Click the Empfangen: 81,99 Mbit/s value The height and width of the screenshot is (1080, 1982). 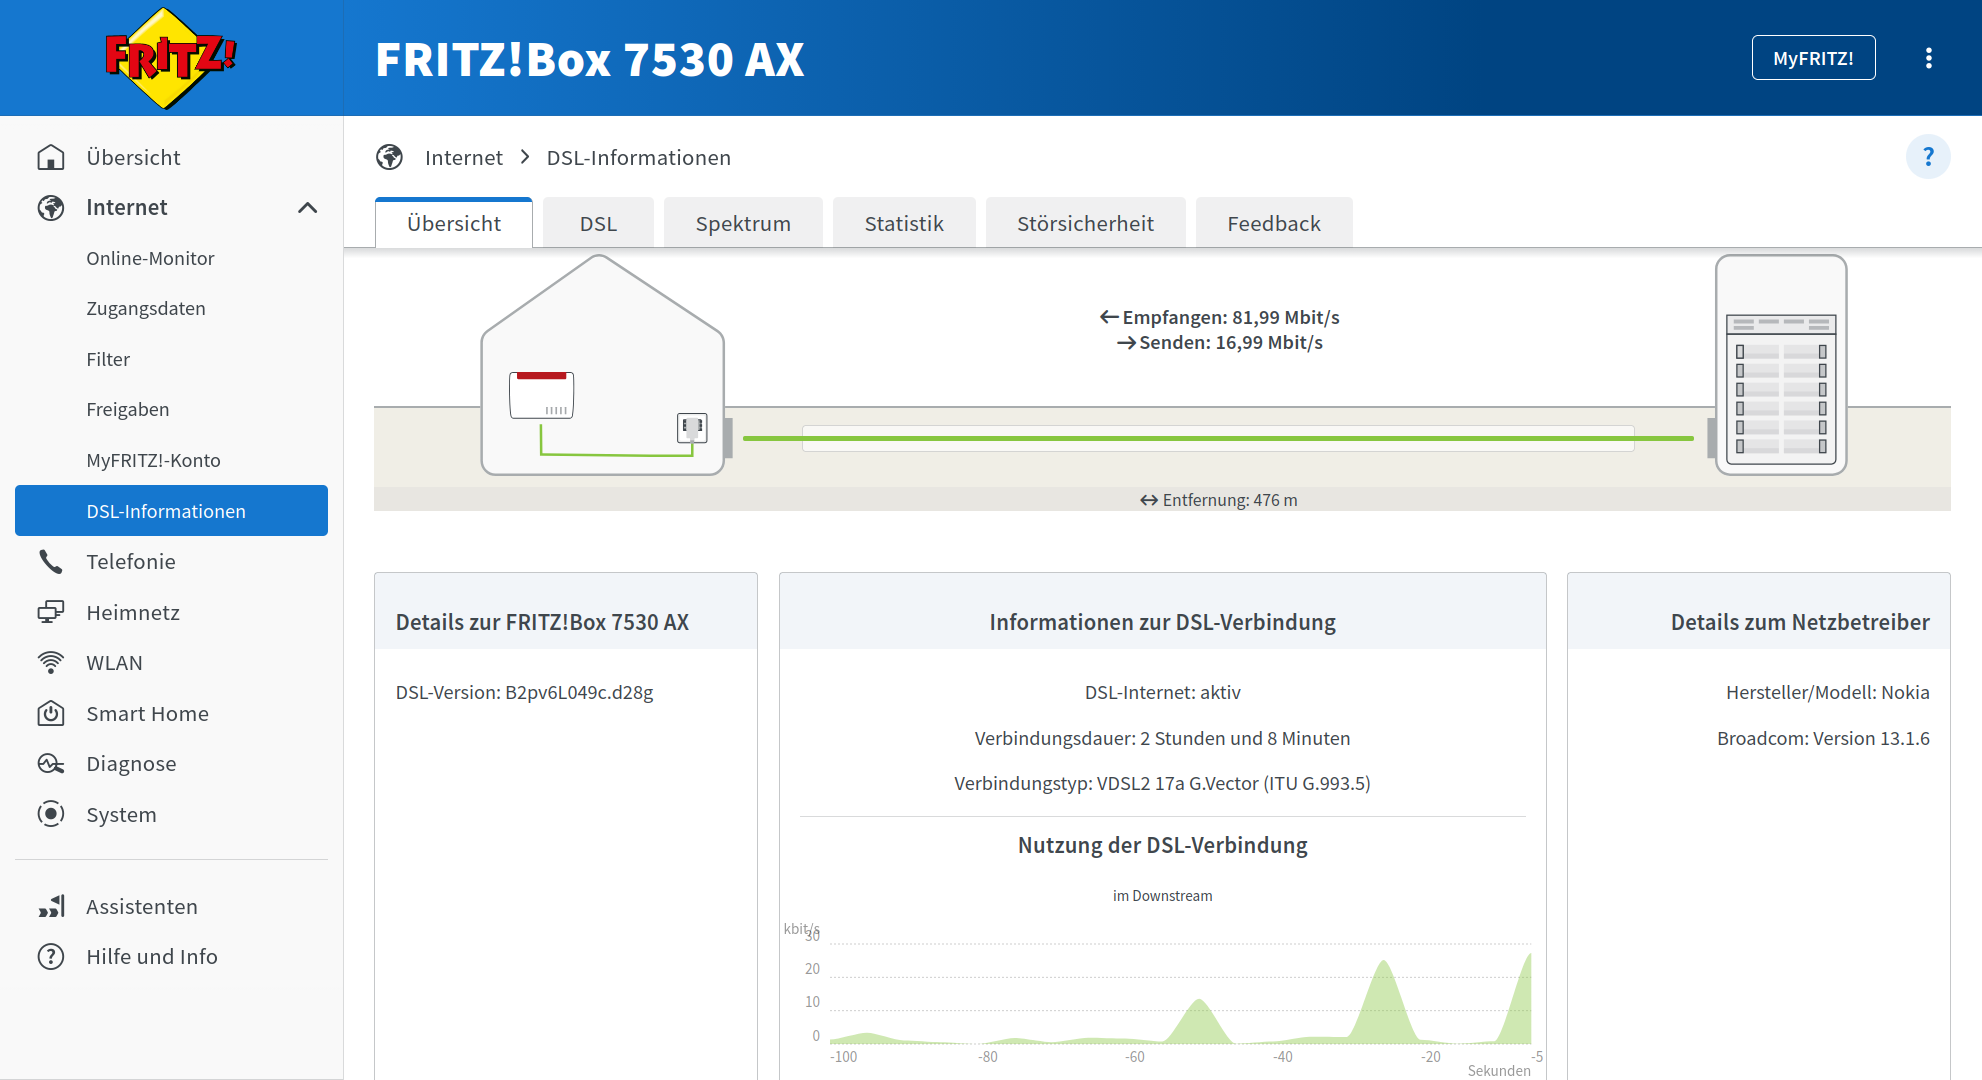pos(1220,317)
